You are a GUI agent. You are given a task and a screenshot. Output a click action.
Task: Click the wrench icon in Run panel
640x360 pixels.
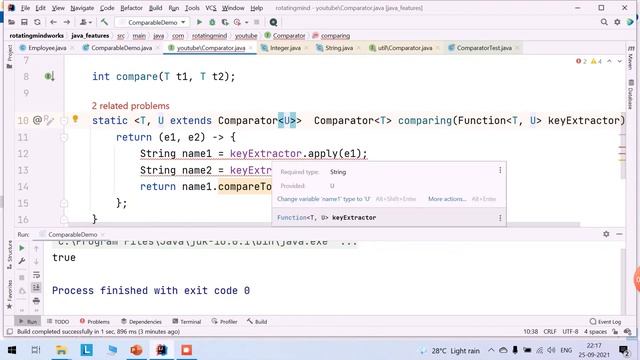(x=22, y=261)
